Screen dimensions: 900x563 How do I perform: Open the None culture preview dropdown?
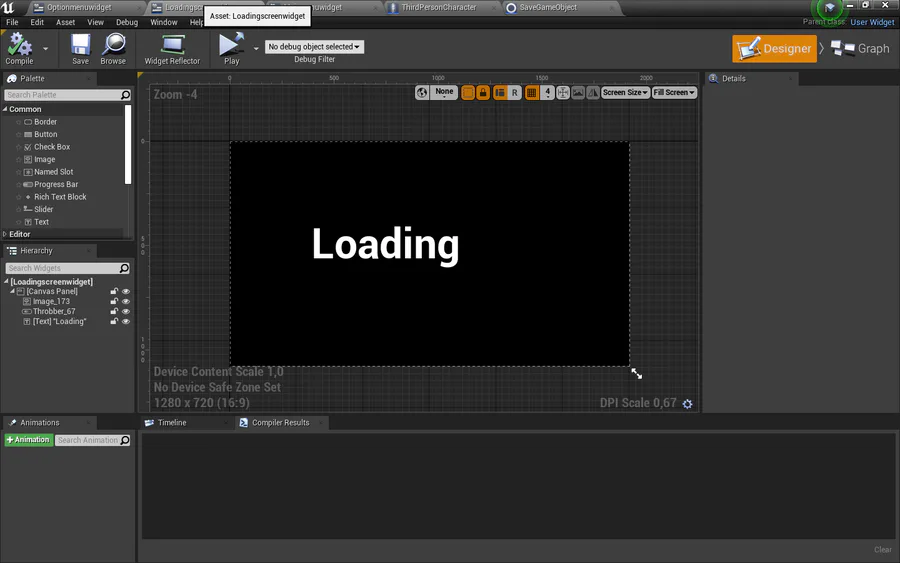tap(444, 92)
